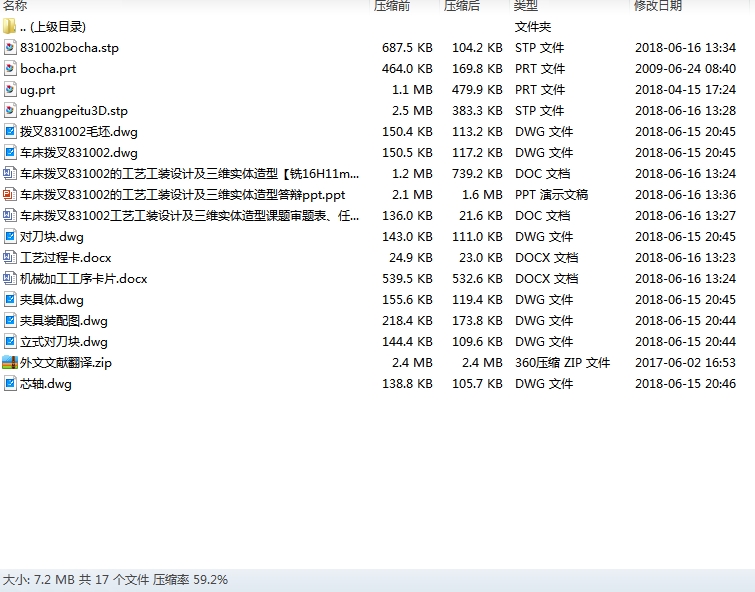This screenshot has height=592, width=755.
Task: Select the 夹具体.dwg file icon
Action: click(10, 300)
